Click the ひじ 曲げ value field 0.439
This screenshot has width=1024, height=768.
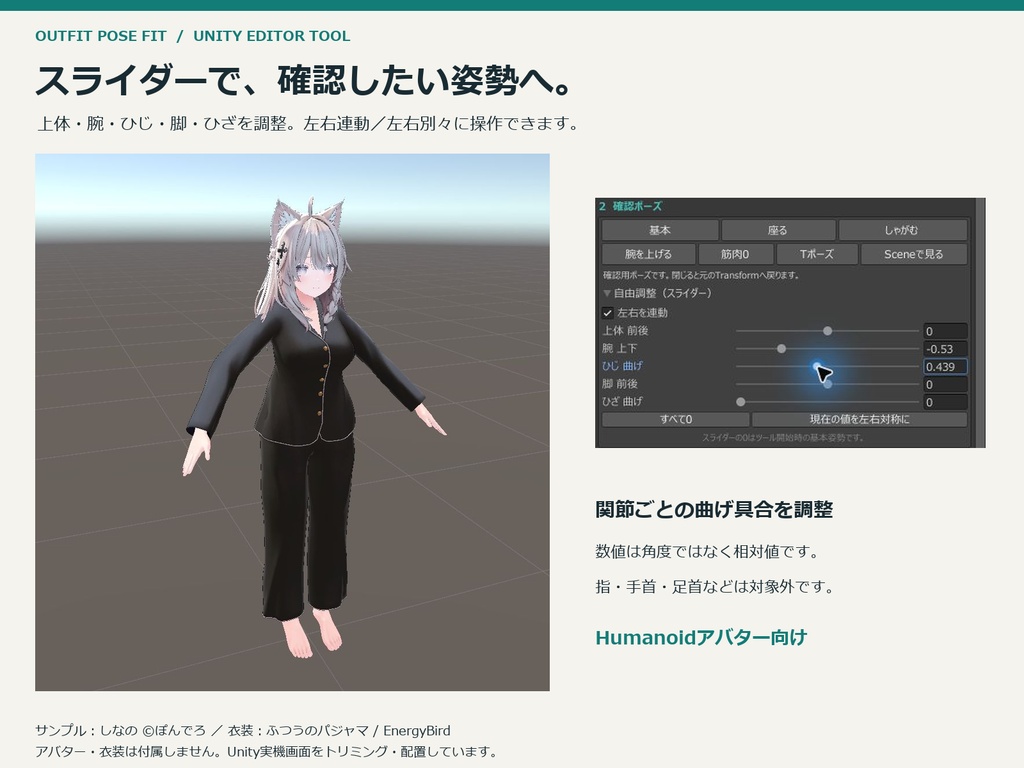pos(945,366)
